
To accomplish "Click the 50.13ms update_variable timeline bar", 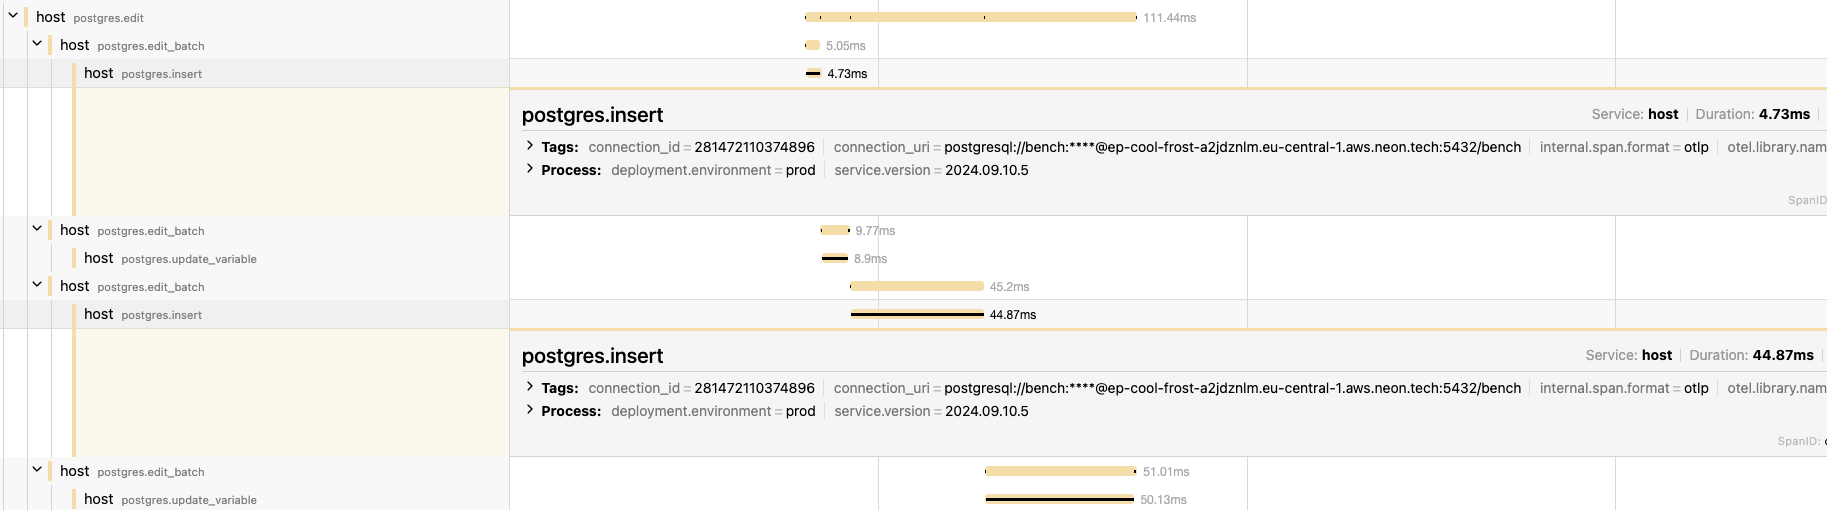I will tap(1060, 499).
